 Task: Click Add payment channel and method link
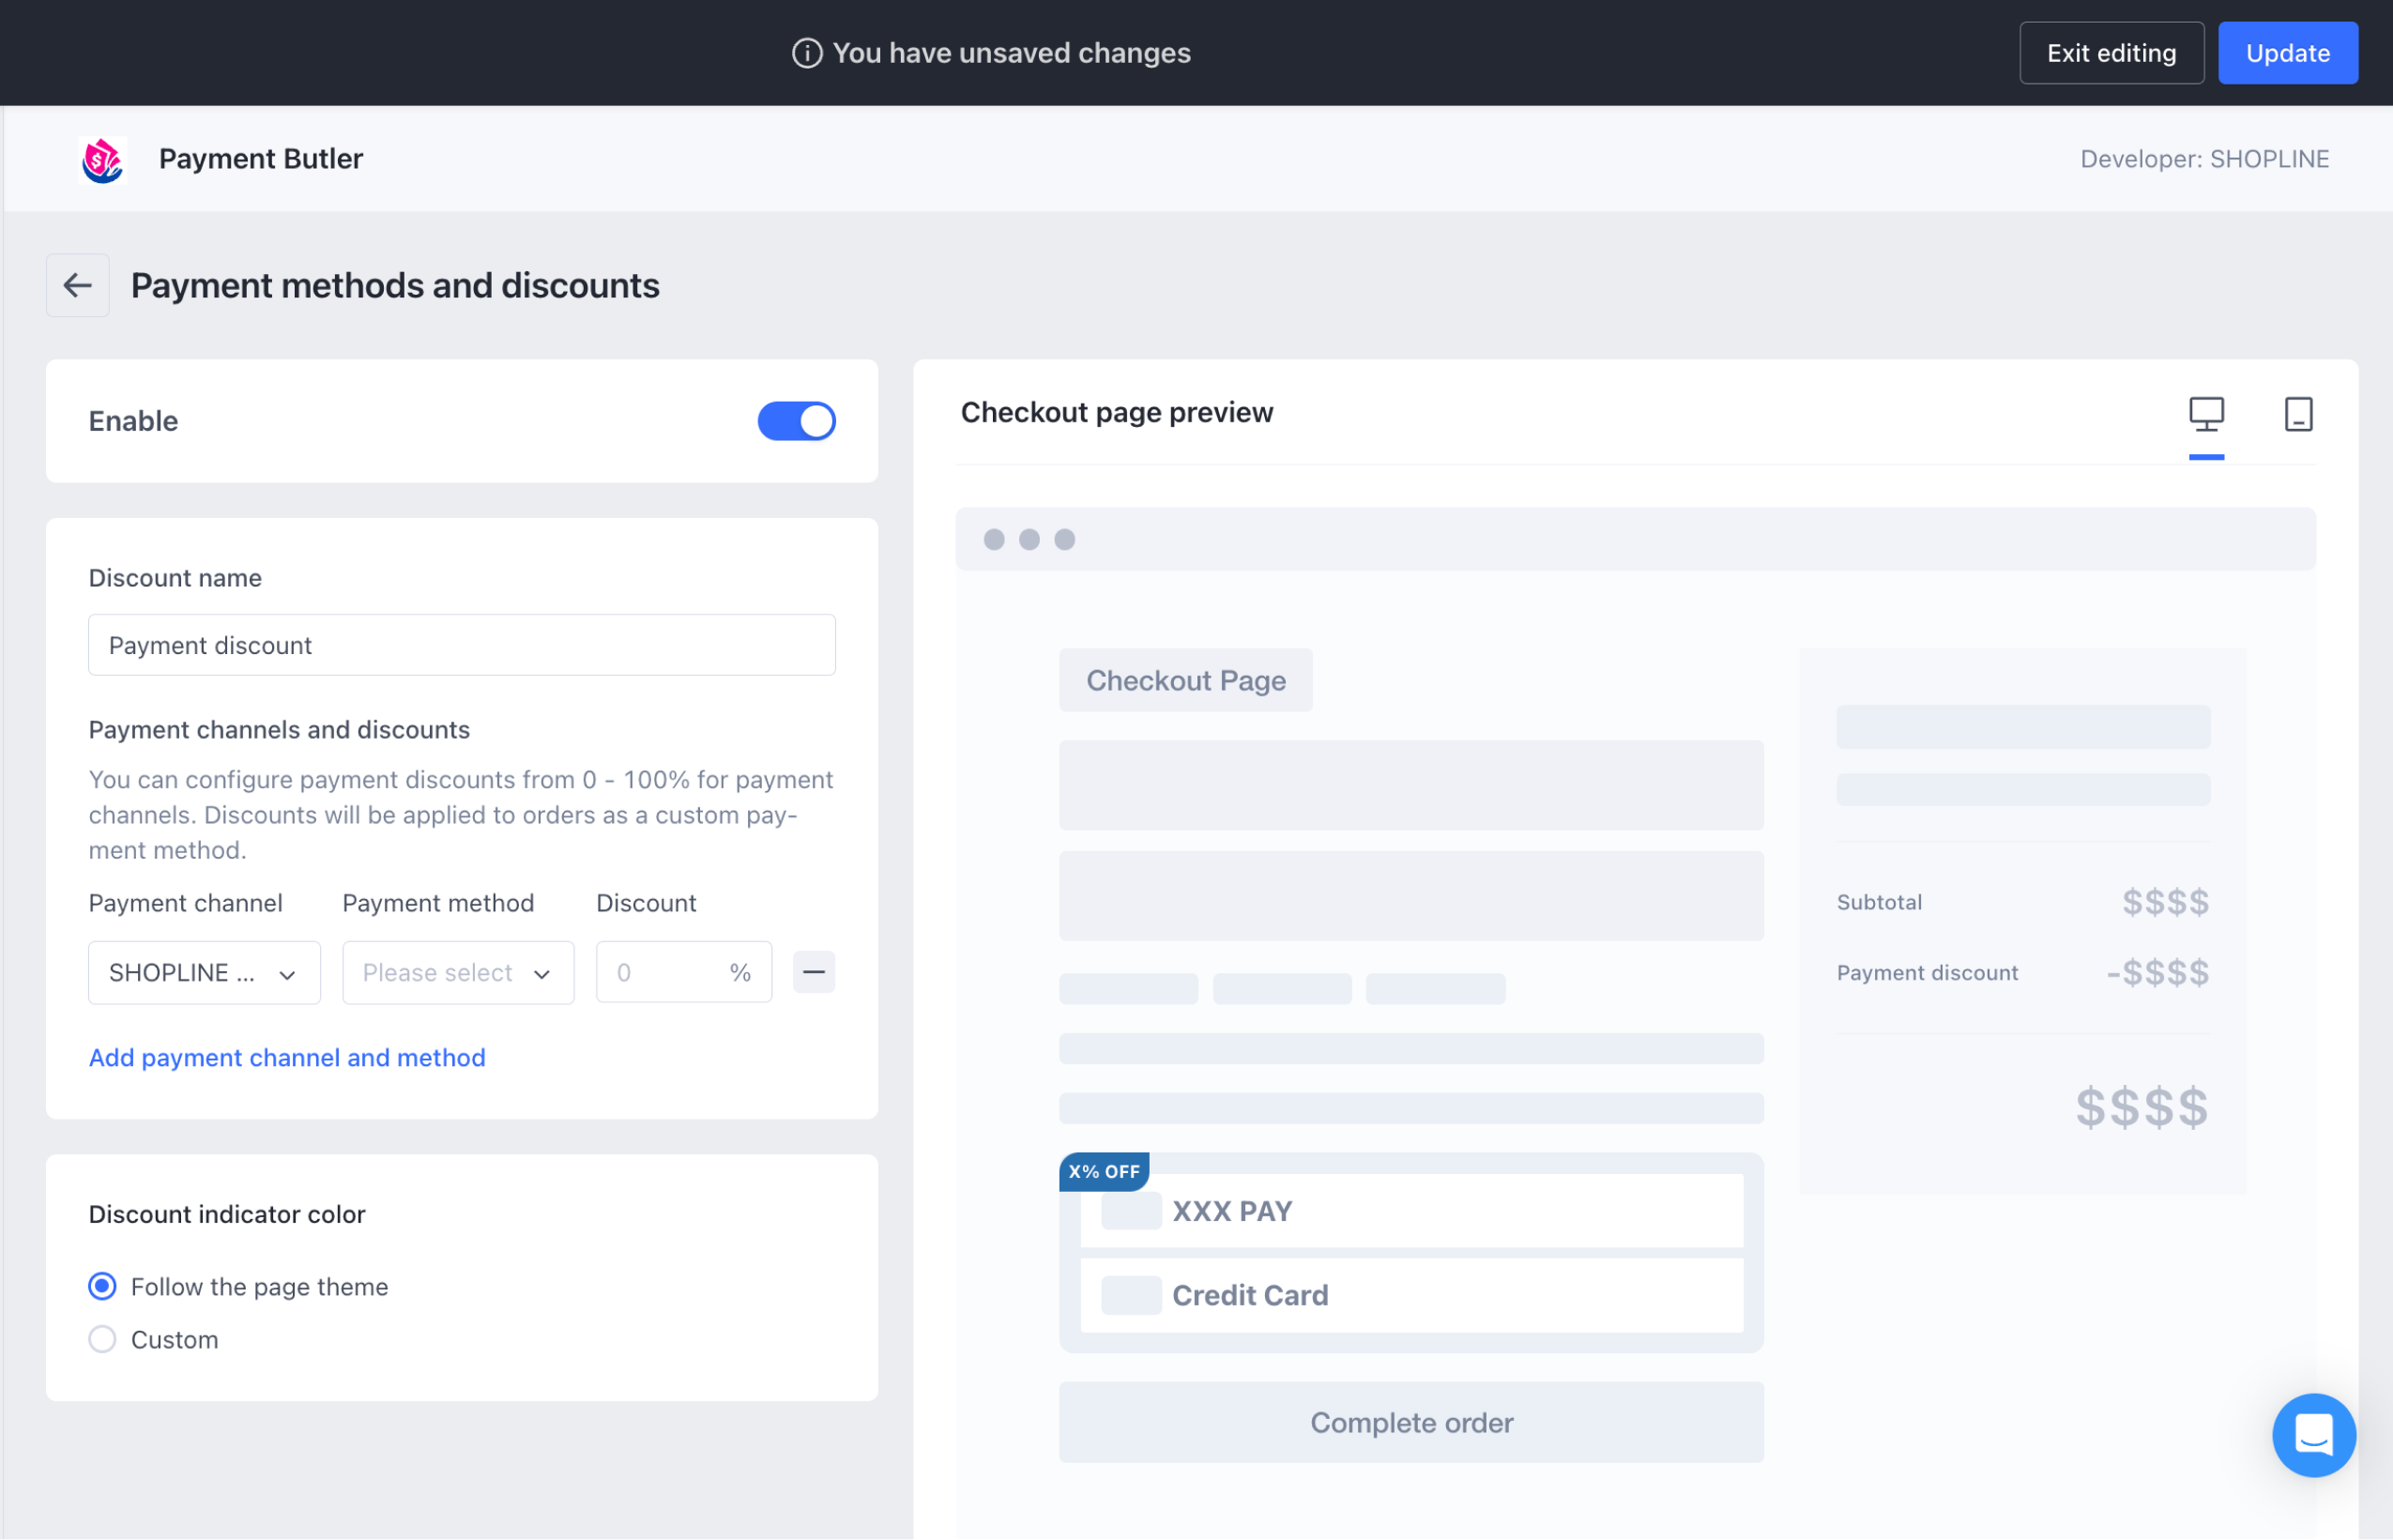pyautogui.click(x=287, y=1057)
